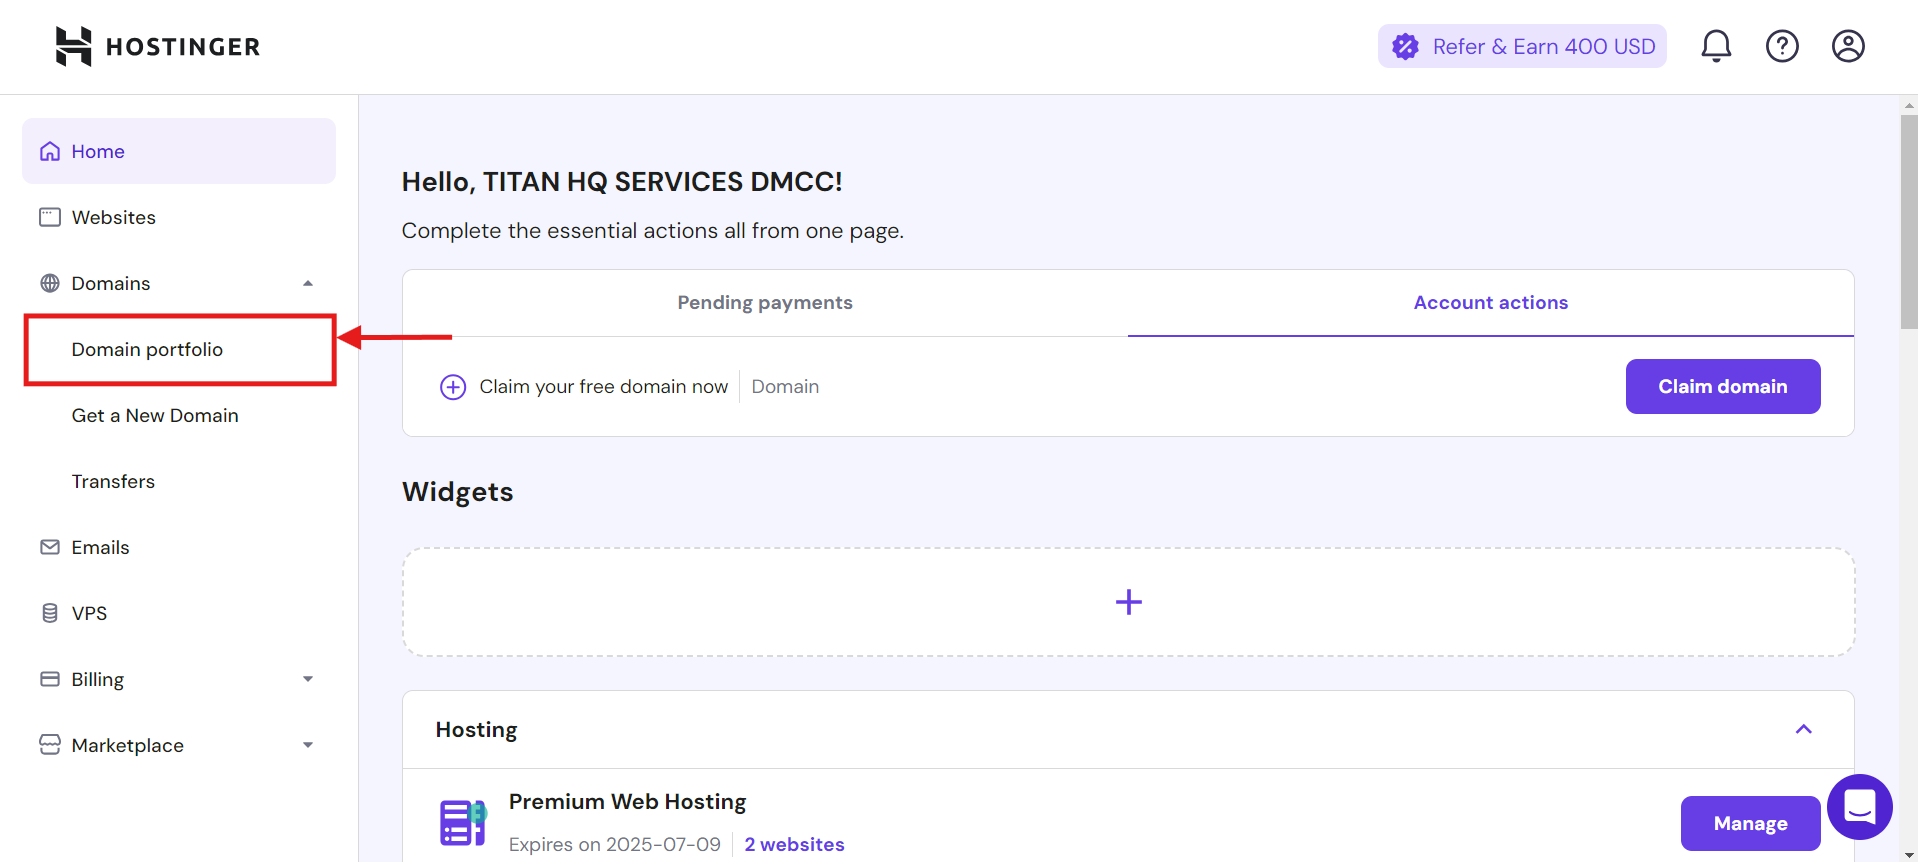1918x862 pixels.
Task: Click the Premium Web Hosting icon
Action: pyautogui.click(x=463, y=822)
